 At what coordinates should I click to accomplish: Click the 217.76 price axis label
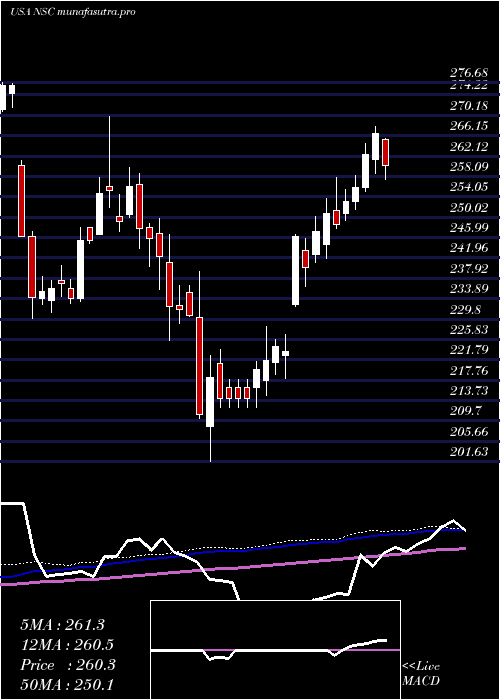tap(468, 370)
